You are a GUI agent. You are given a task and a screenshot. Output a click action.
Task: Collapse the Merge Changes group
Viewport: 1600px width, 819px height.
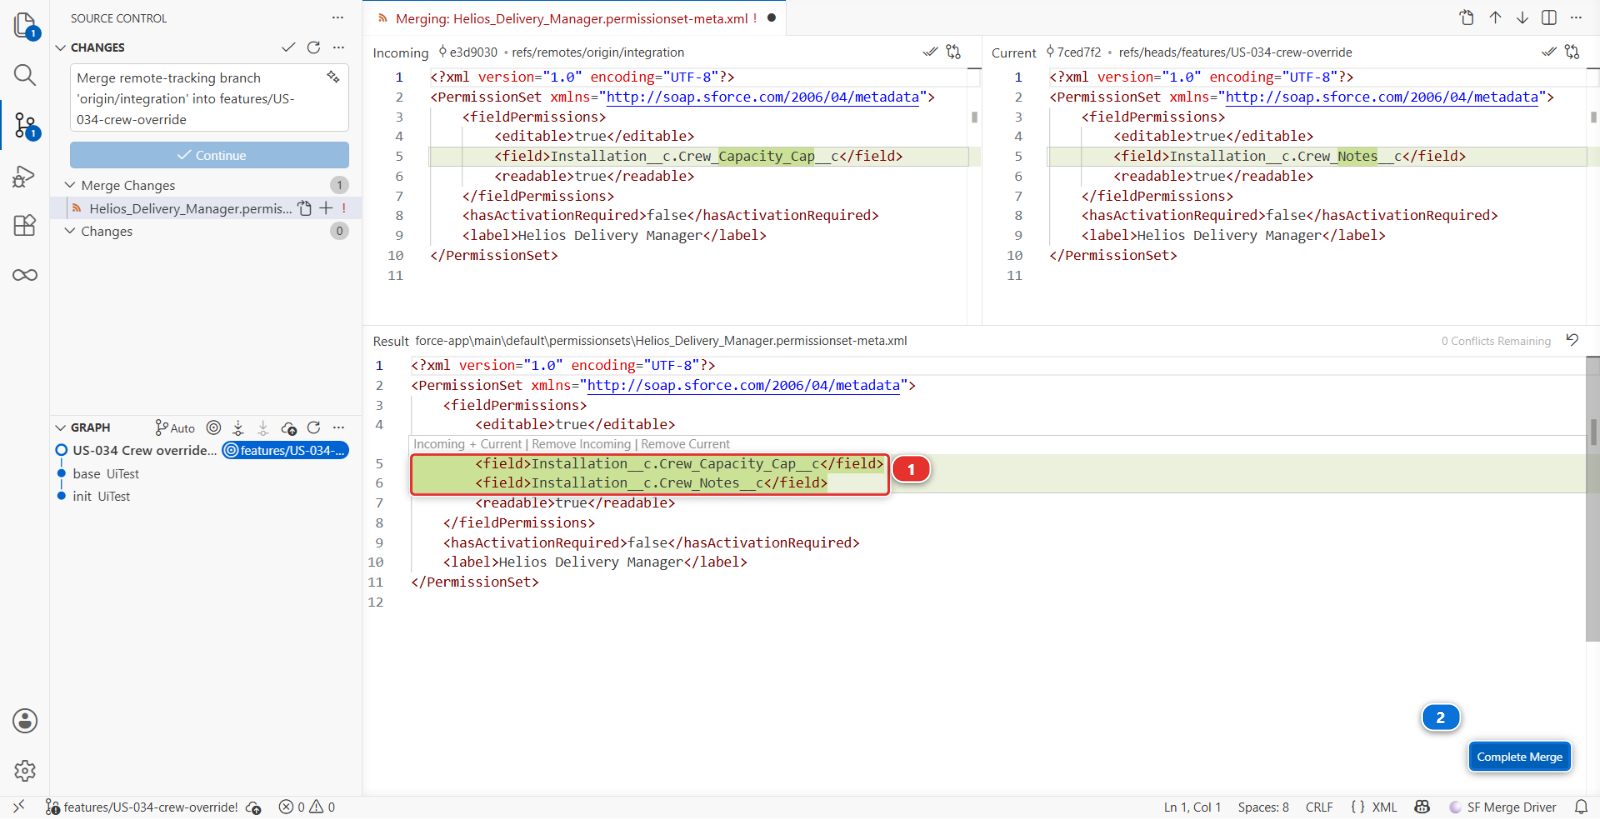click(70, 185)
